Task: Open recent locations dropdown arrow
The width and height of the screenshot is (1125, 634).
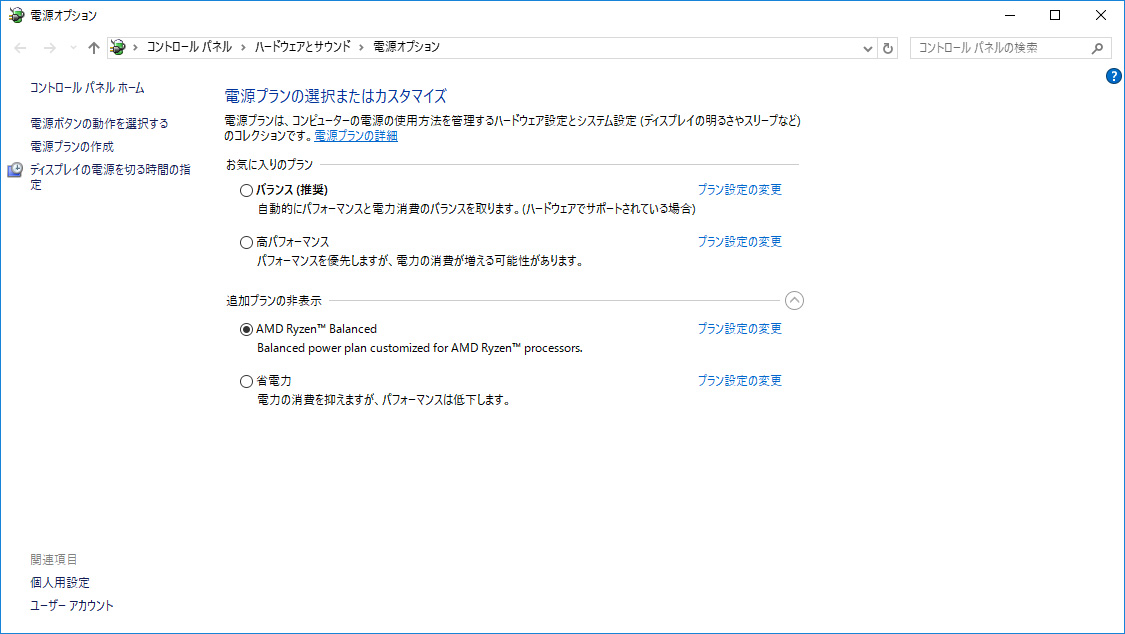Action: [x=73, y=48]
